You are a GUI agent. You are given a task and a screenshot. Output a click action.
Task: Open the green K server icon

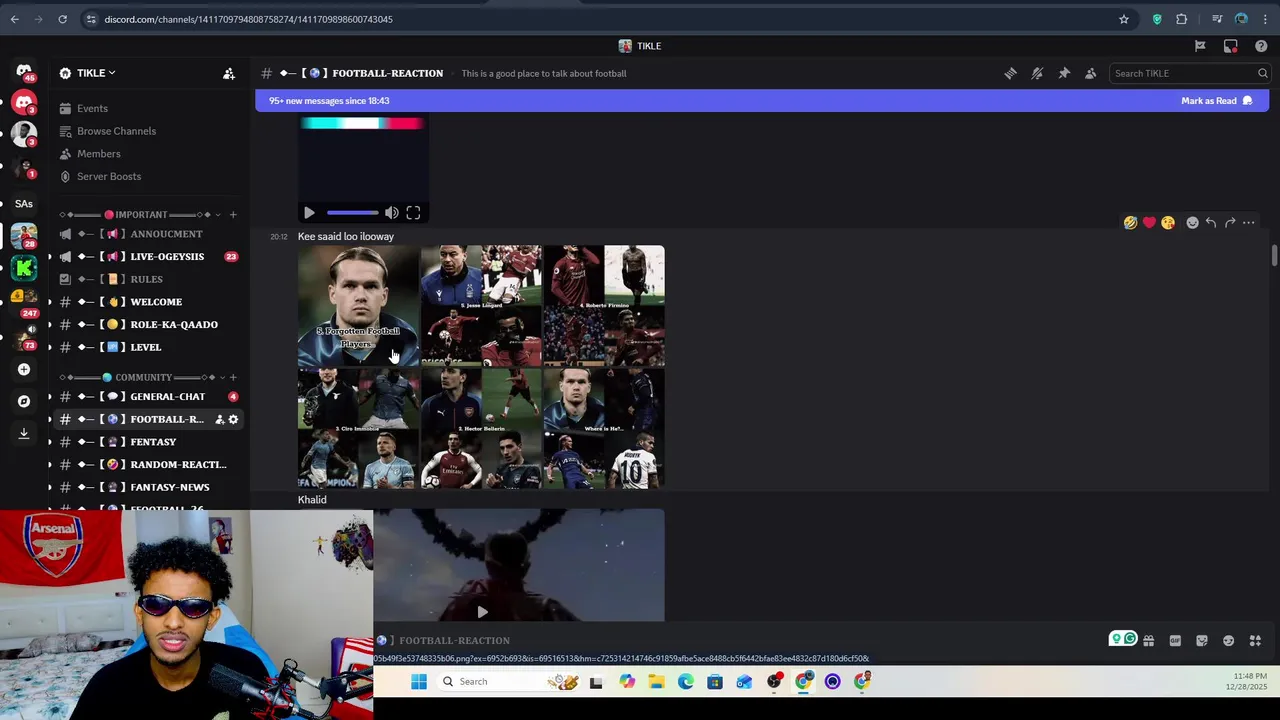(x=24, y=268)
